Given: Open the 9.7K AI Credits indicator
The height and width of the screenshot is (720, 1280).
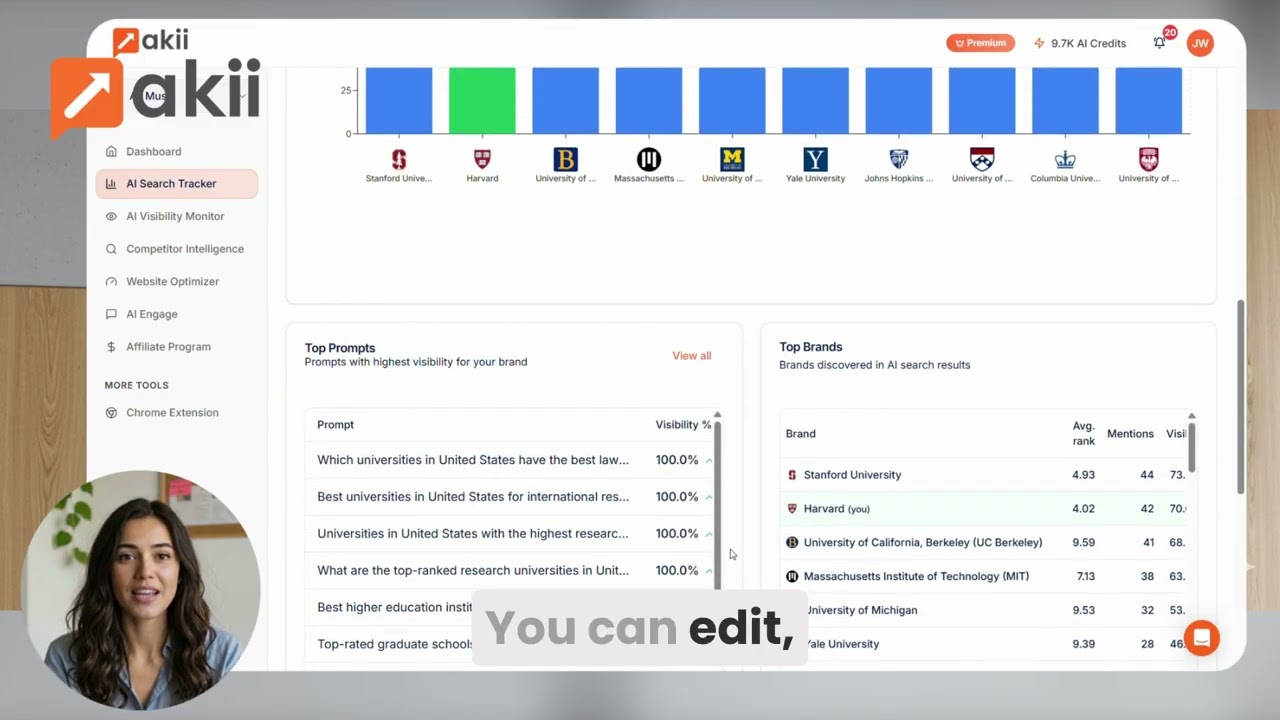Looking at the screenshot, I should [x=1080, y=43].
